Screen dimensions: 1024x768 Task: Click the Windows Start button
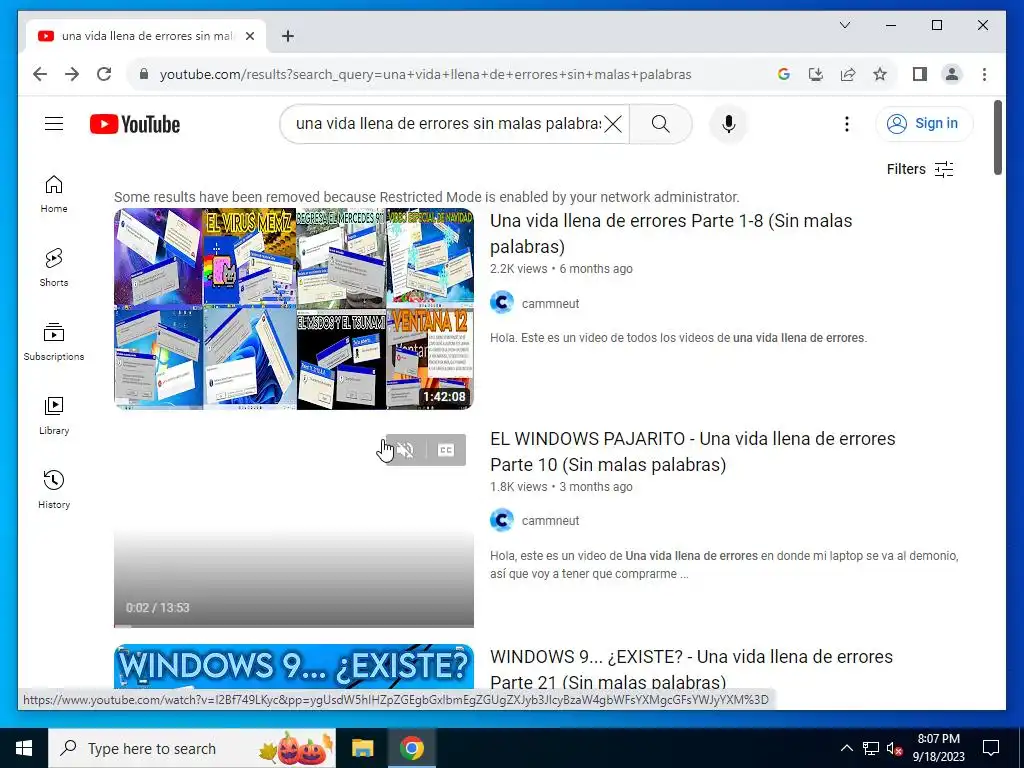tap(24, 748)
